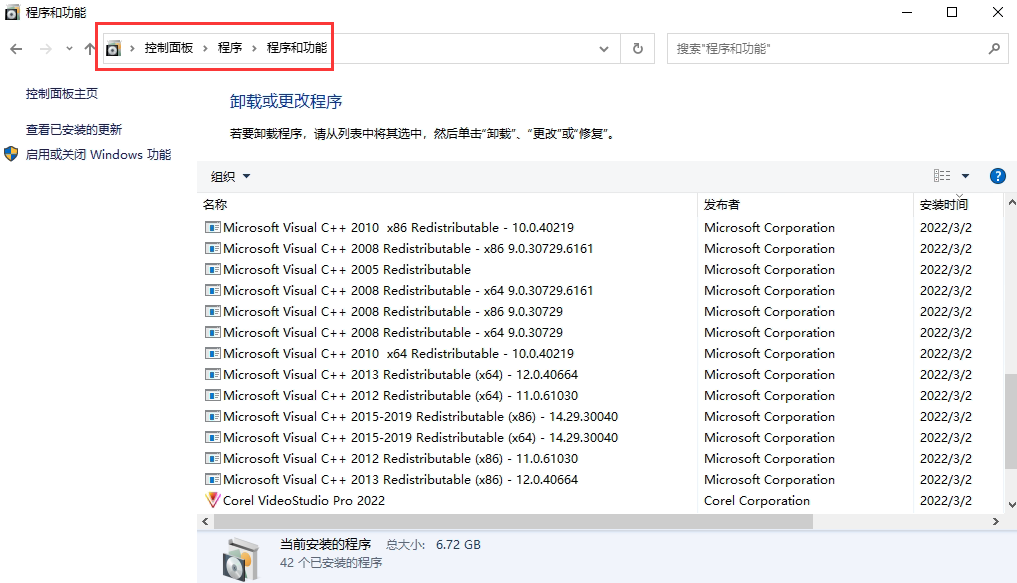
Task: Open 控制面板主页 link
Action: coord(62,93)
